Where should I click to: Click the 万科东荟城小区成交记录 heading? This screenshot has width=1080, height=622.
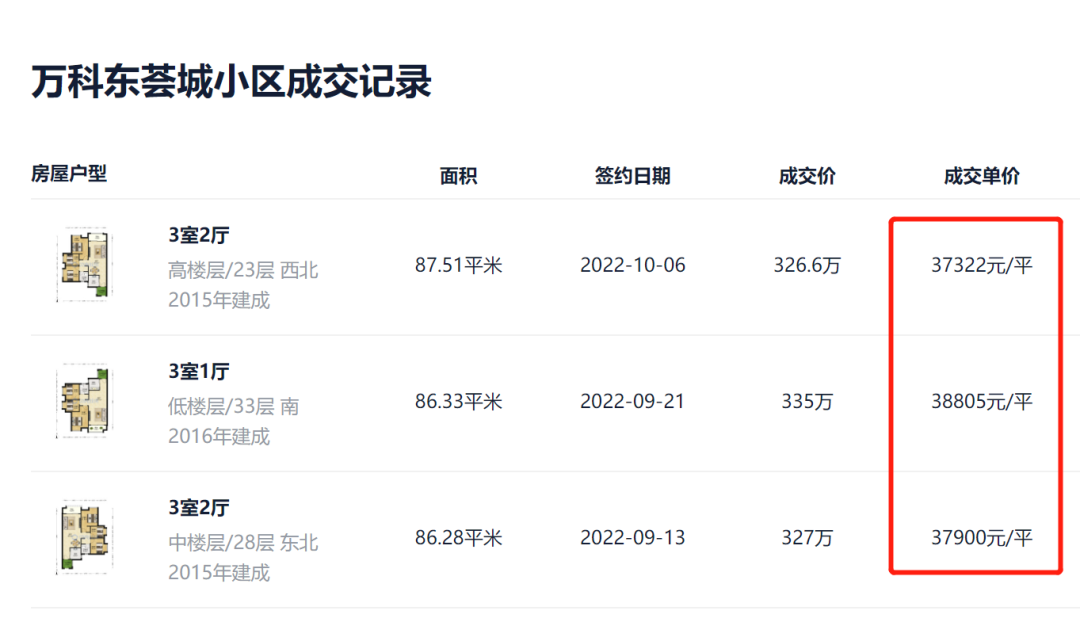(231, 82)
